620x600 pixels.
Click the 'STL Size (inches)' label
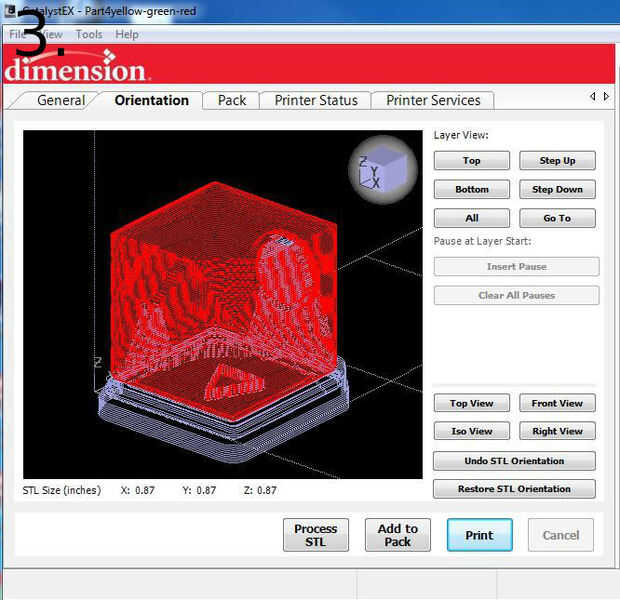pos(62,490)
